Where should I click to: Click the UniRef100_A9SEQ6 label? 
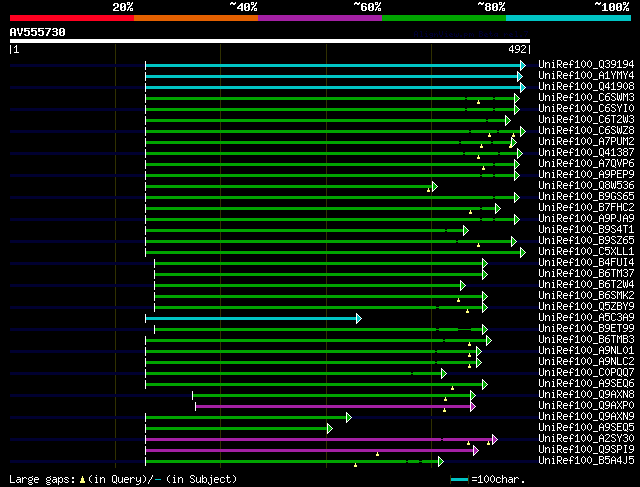586,384
